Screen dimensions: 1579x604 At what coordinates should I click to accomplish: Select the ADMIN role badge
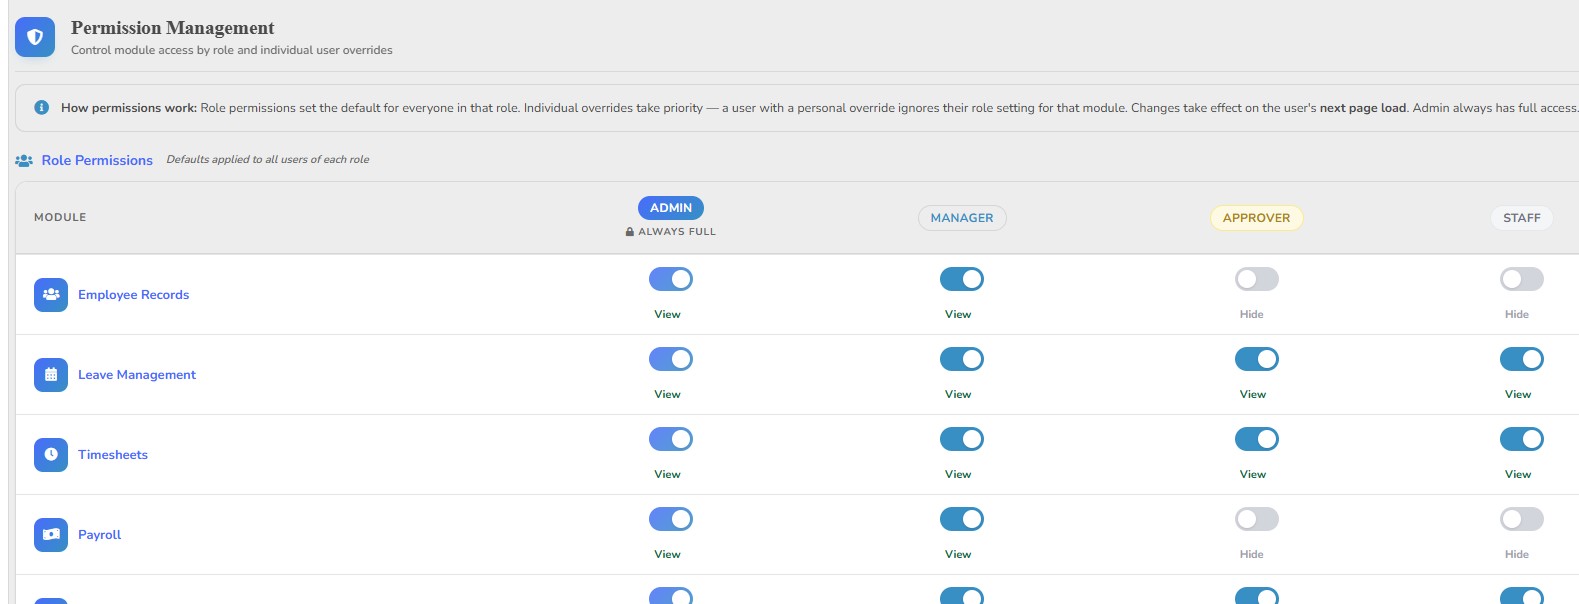[x=671, y=208]
